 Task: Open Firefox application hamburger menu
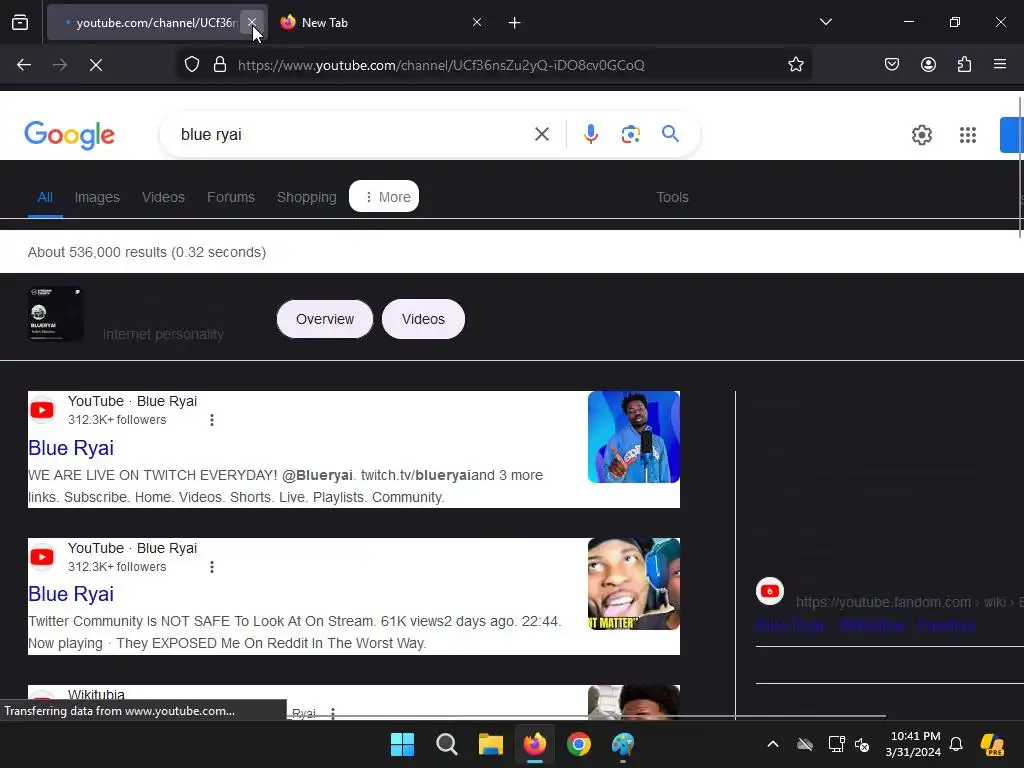[1000, 65]
